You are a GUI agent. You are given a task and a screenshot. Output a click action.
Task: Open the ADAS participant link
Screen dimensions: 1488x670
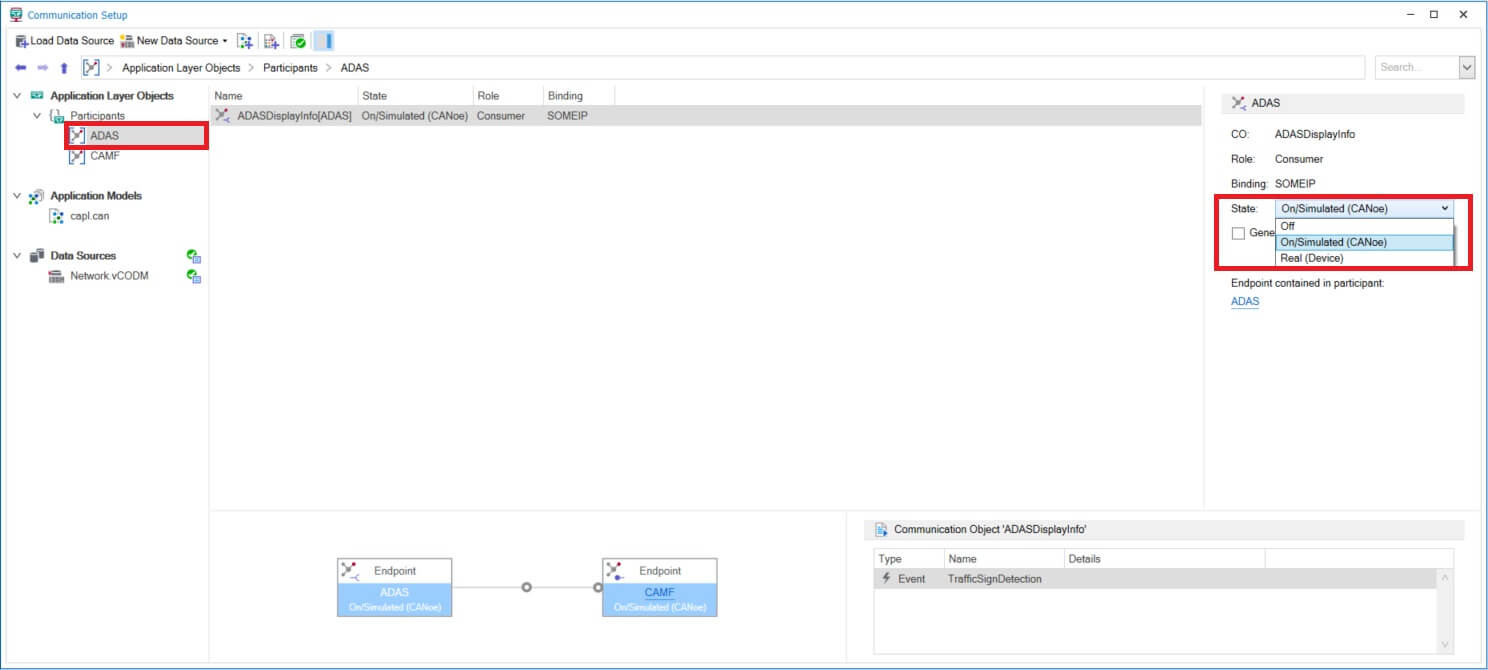(1245, 301)
